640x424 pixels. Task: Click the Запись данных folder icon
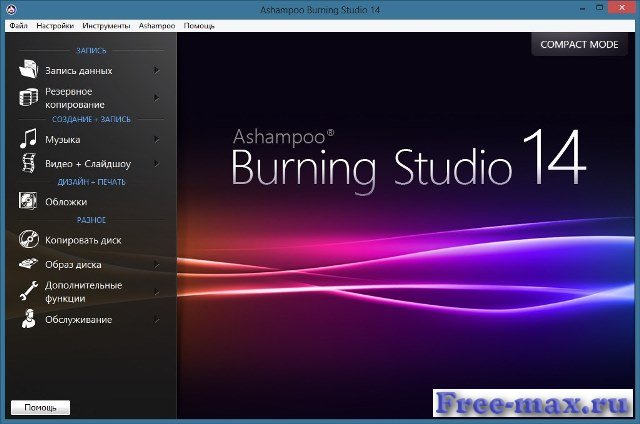point(29,69)
